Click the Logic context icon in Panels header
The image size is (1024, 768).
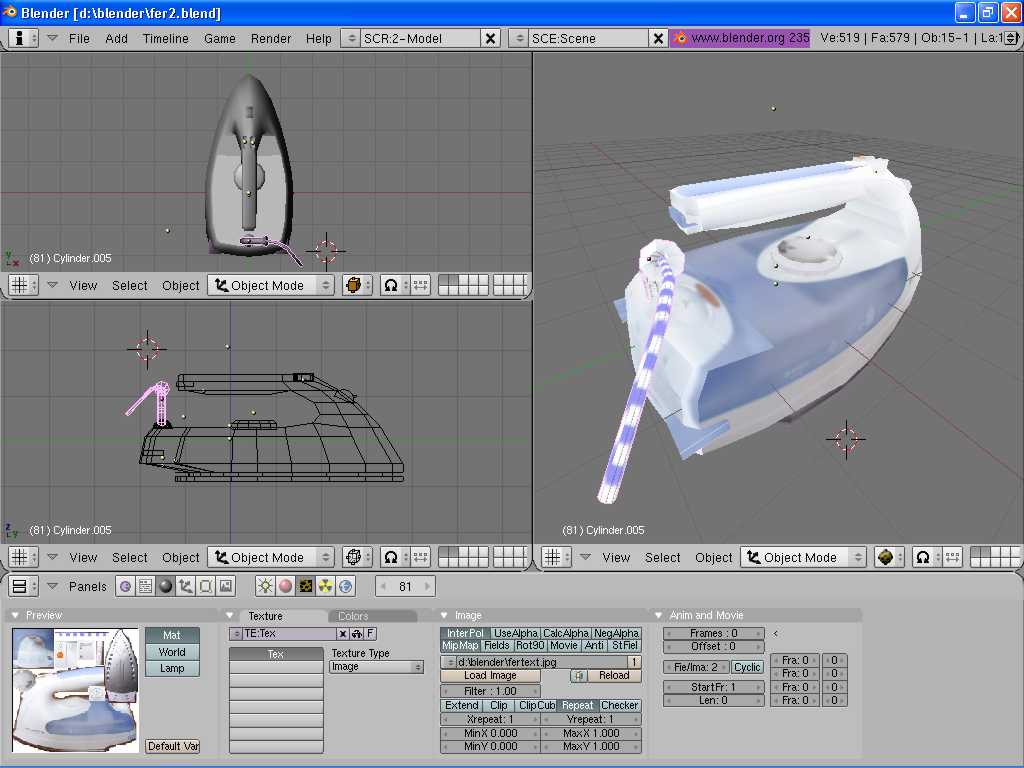[125, 587]
